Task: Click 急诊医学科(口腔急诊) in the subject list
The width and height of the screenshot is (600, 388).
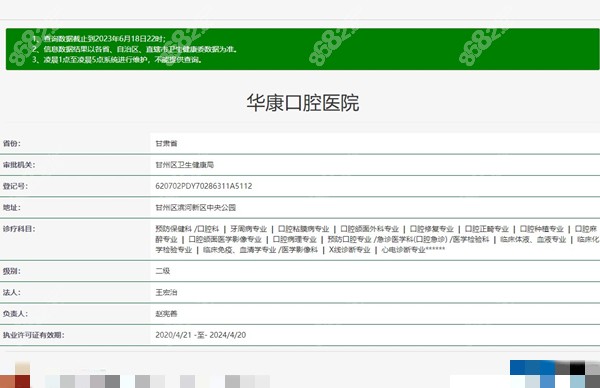Action: coord(412,240)
